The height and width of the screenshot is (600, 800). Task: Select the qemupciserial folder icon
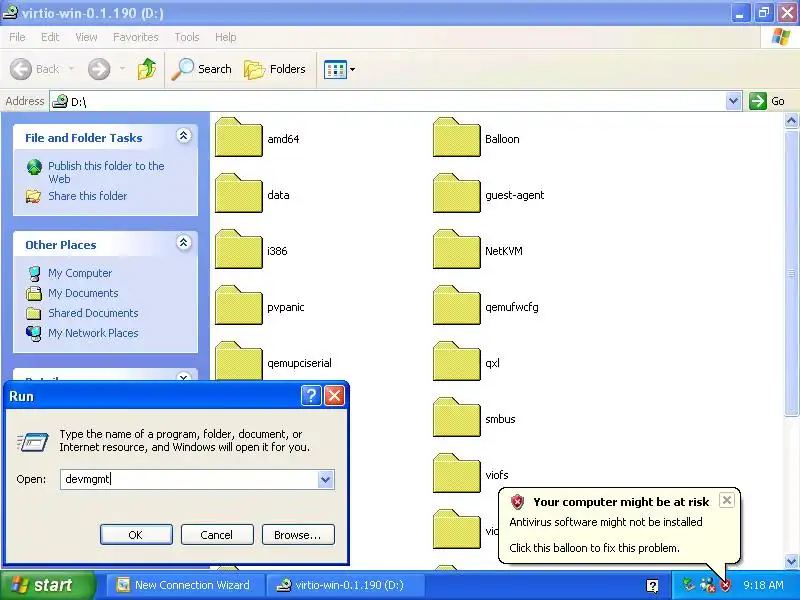[x=238, y=361]
